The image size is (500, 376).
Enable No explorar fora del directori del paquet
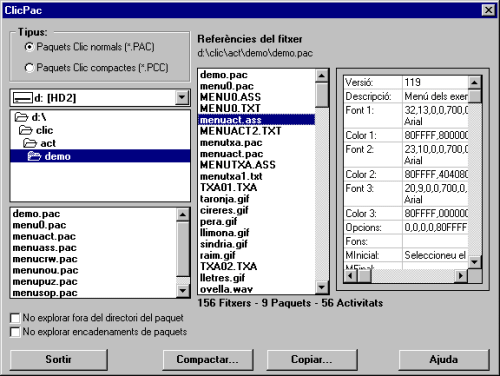[15, 318]
